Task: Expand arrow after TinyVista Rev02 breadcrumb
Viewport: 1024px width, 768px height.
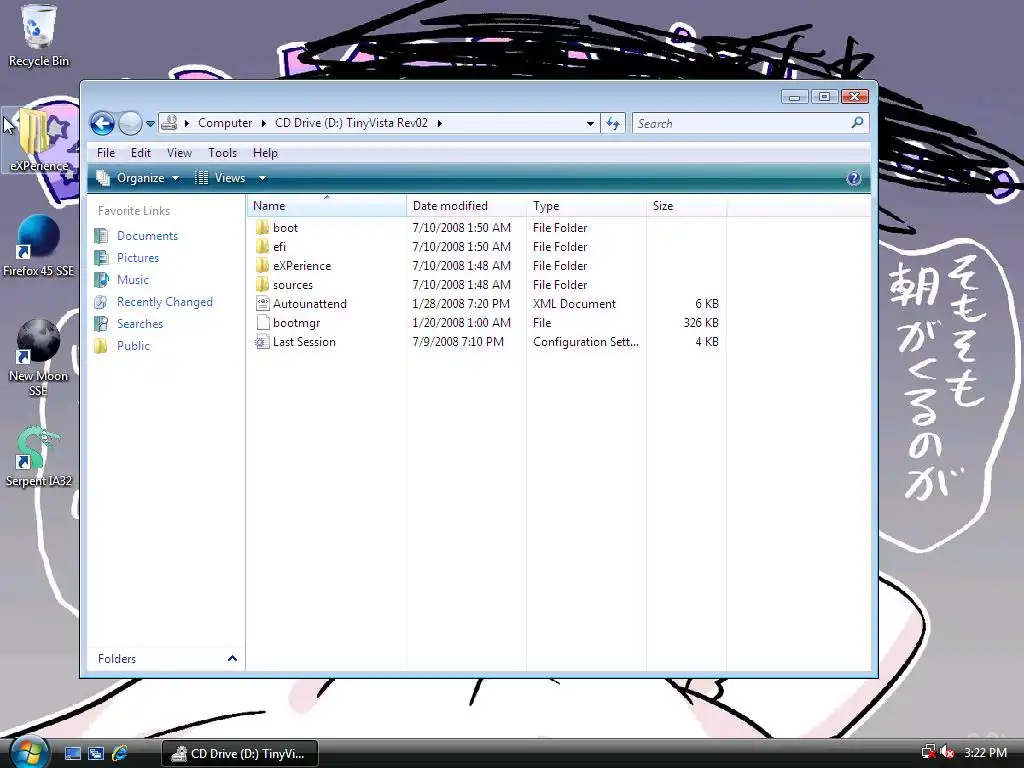Action: point(440,123)
